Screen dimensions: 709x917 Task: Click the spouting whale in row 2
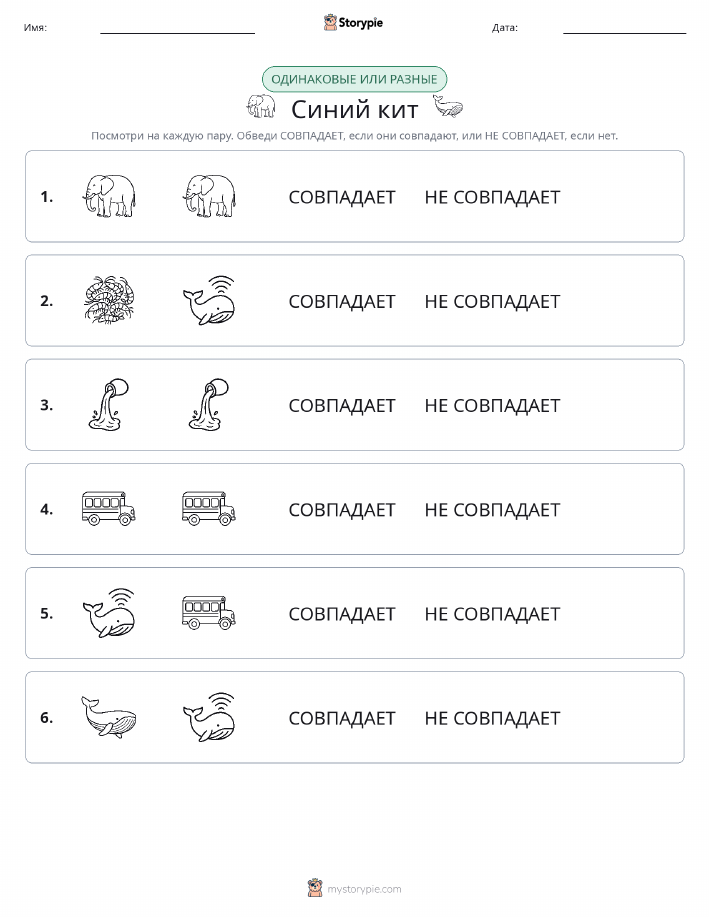click(x=209, y=301)
